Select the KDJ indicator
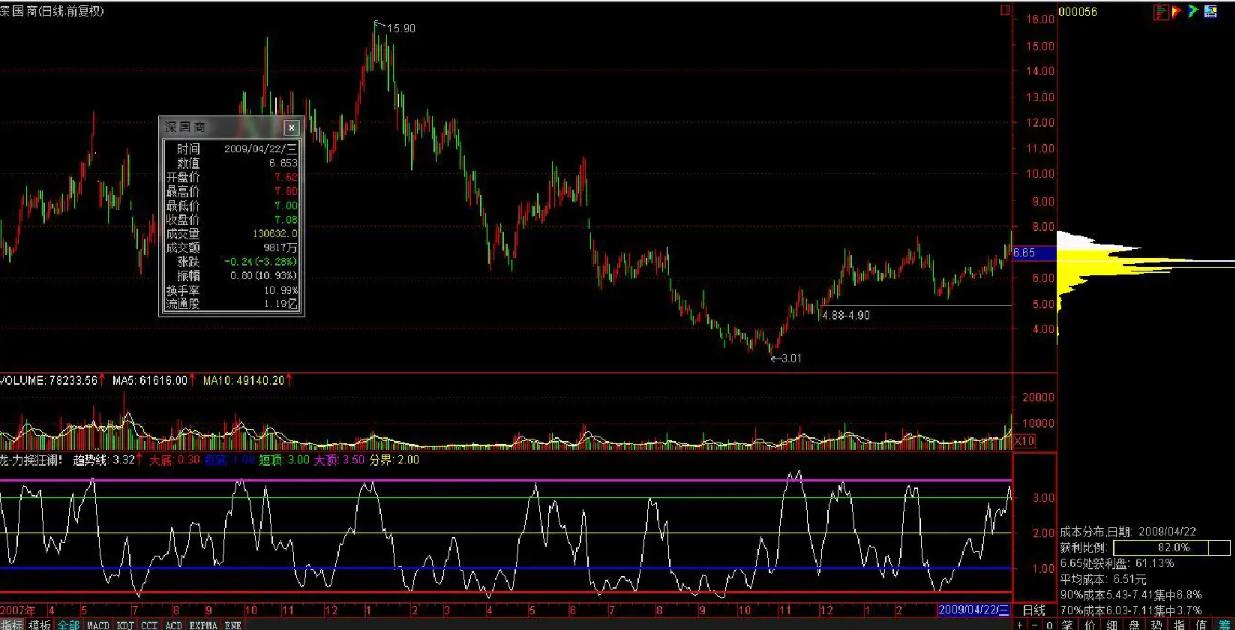Screen dimensions: 1235x630 [126, 624]
